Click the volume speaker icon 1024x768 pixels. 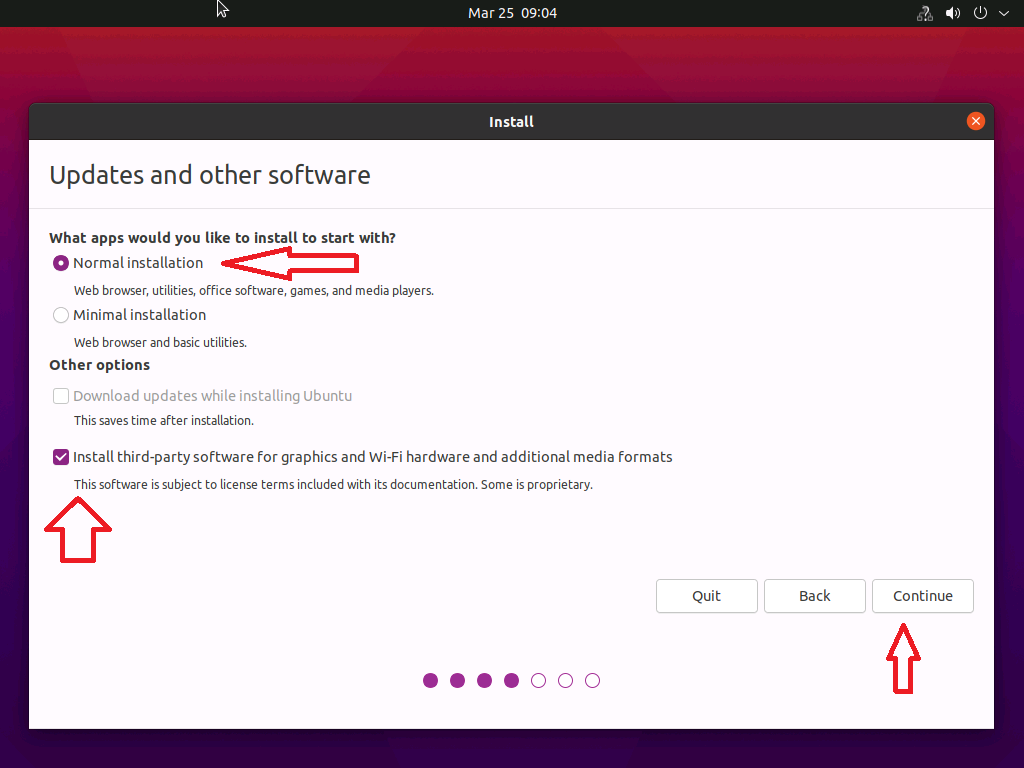(953, 14)
